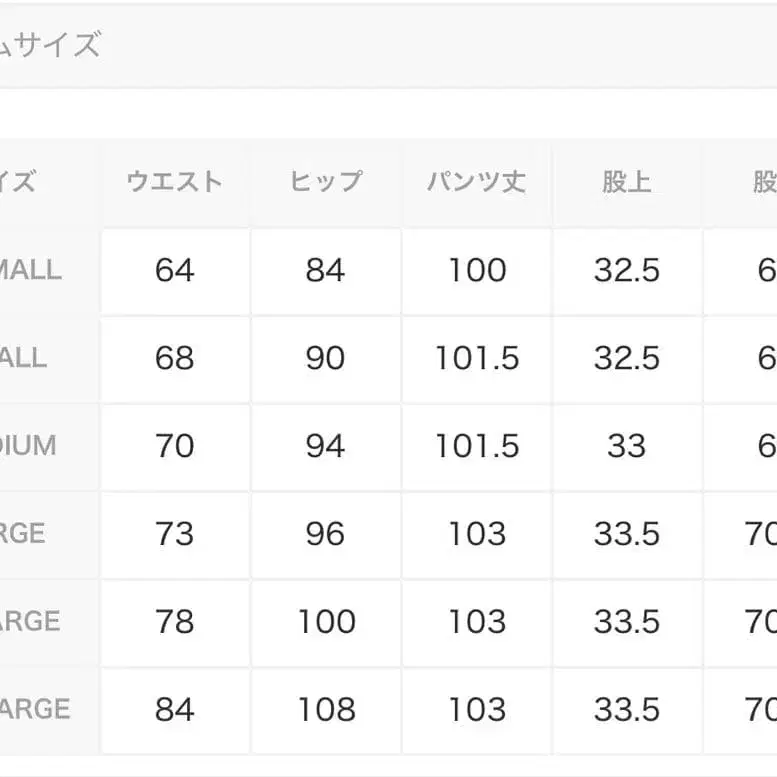This screenshot has height=777, width=777.
Task: Select the hip value 96
Action: (326, 534)
